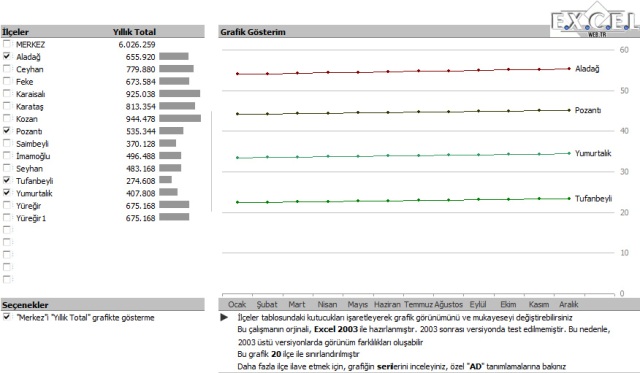
Task: Select the Grafik Gösterim header bar
Action: coord(384,32)
